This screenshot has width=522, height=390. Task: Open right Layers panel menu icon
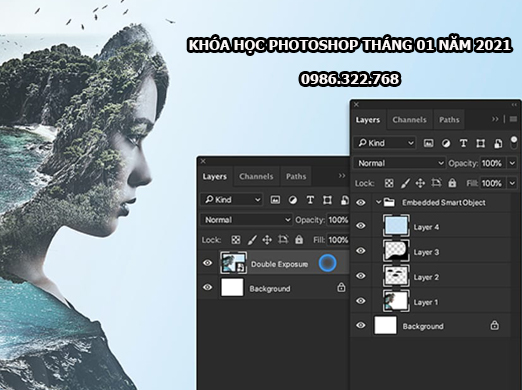tap(513, 119)
